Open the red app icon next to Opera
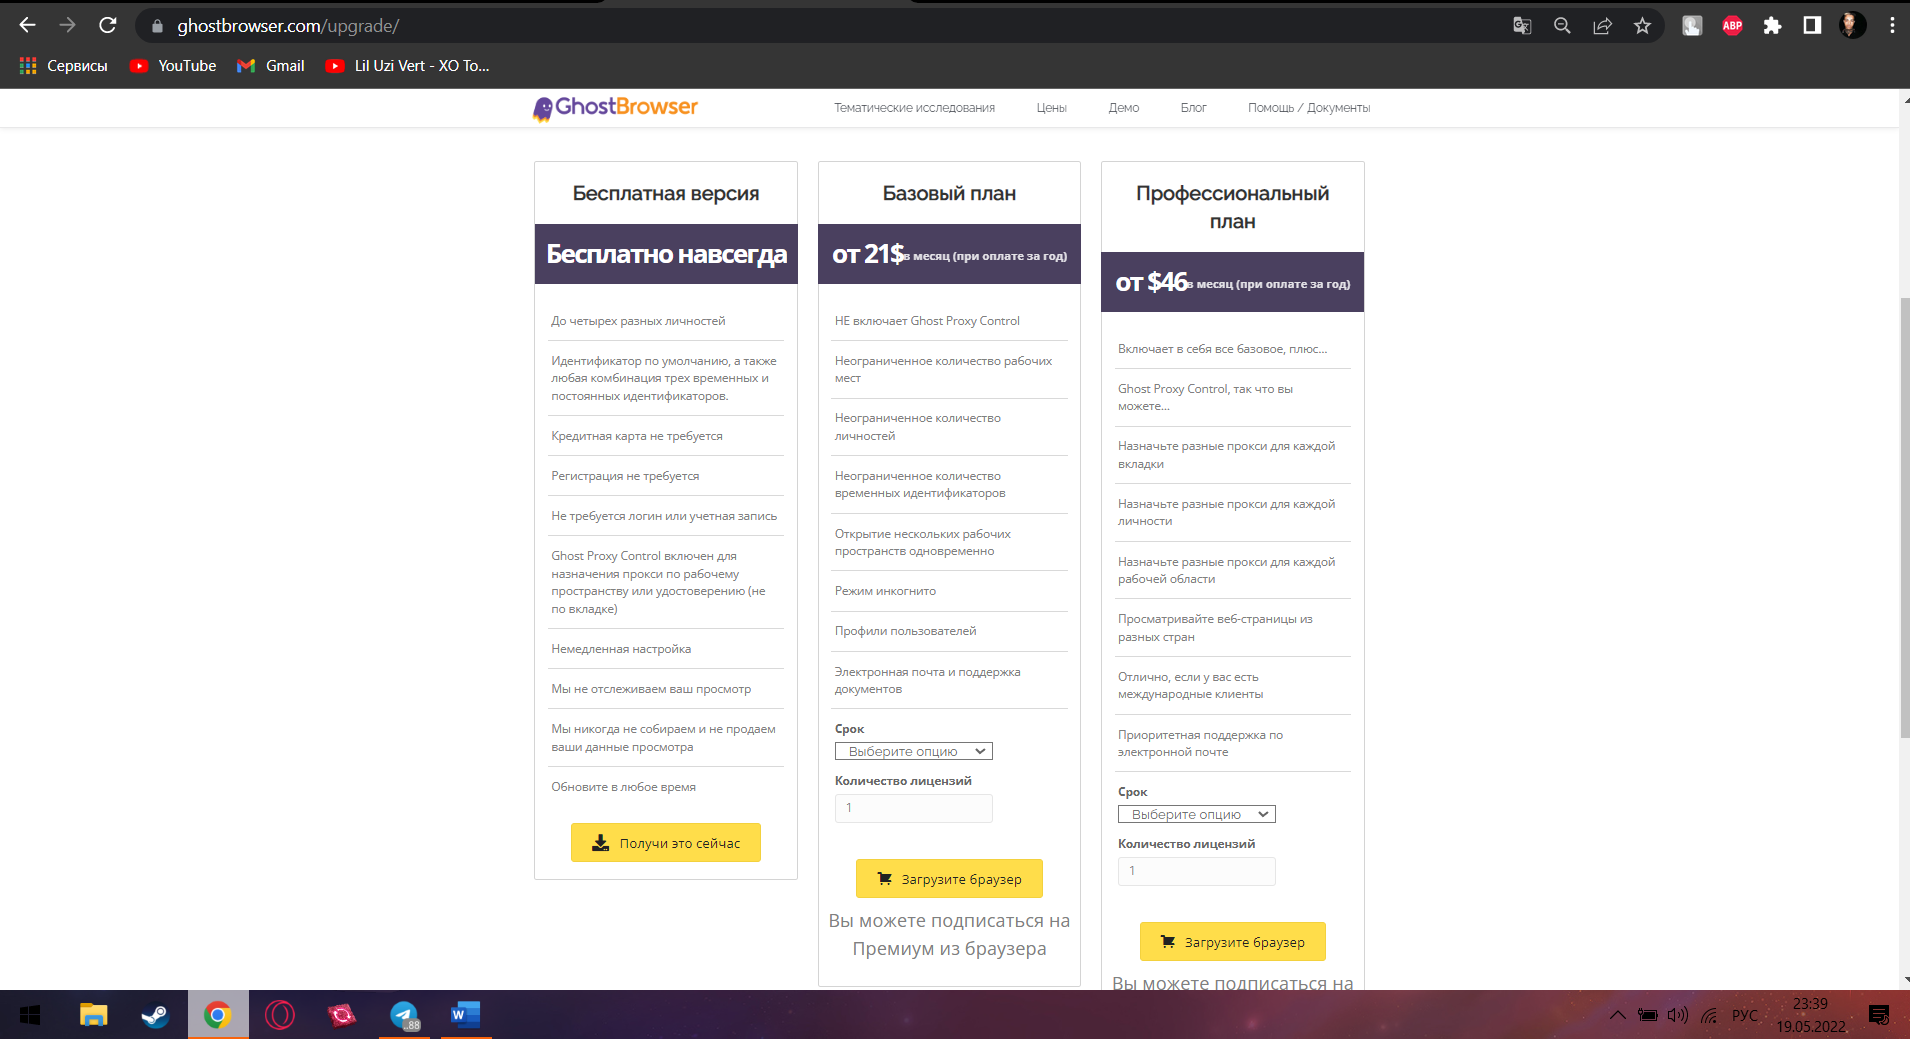This screenshot has width=1910, height=1039. (x=342, y=1015)
